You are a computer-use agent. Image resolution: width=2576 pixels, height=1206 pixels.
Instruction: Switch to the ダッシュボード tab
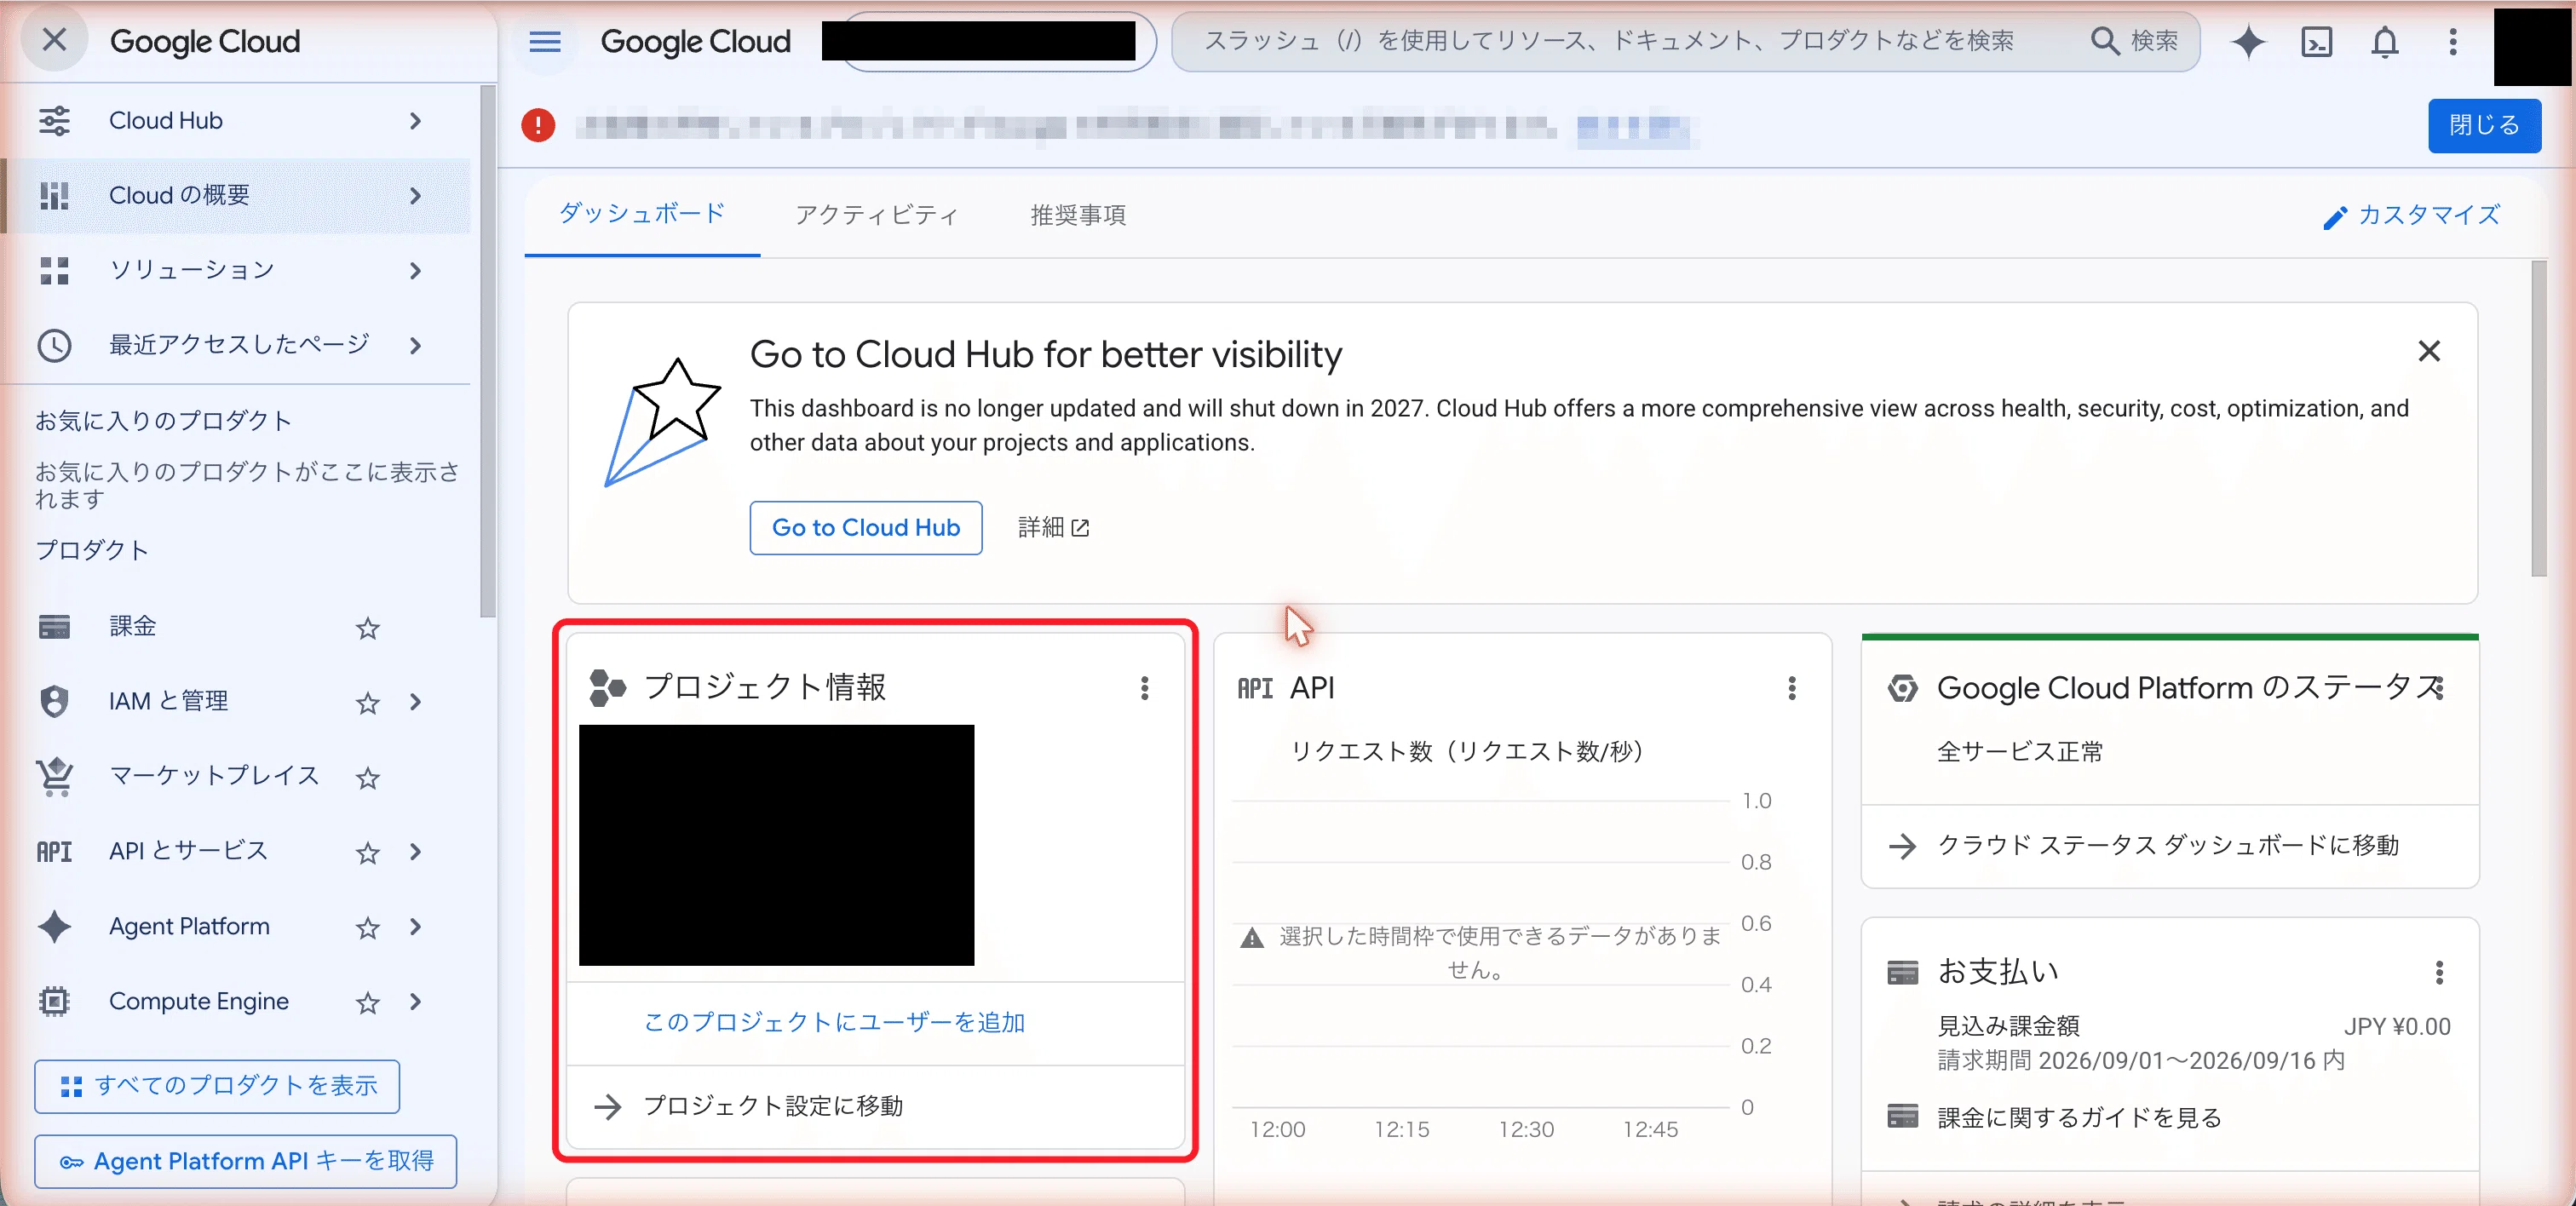(x=642, y=214)
